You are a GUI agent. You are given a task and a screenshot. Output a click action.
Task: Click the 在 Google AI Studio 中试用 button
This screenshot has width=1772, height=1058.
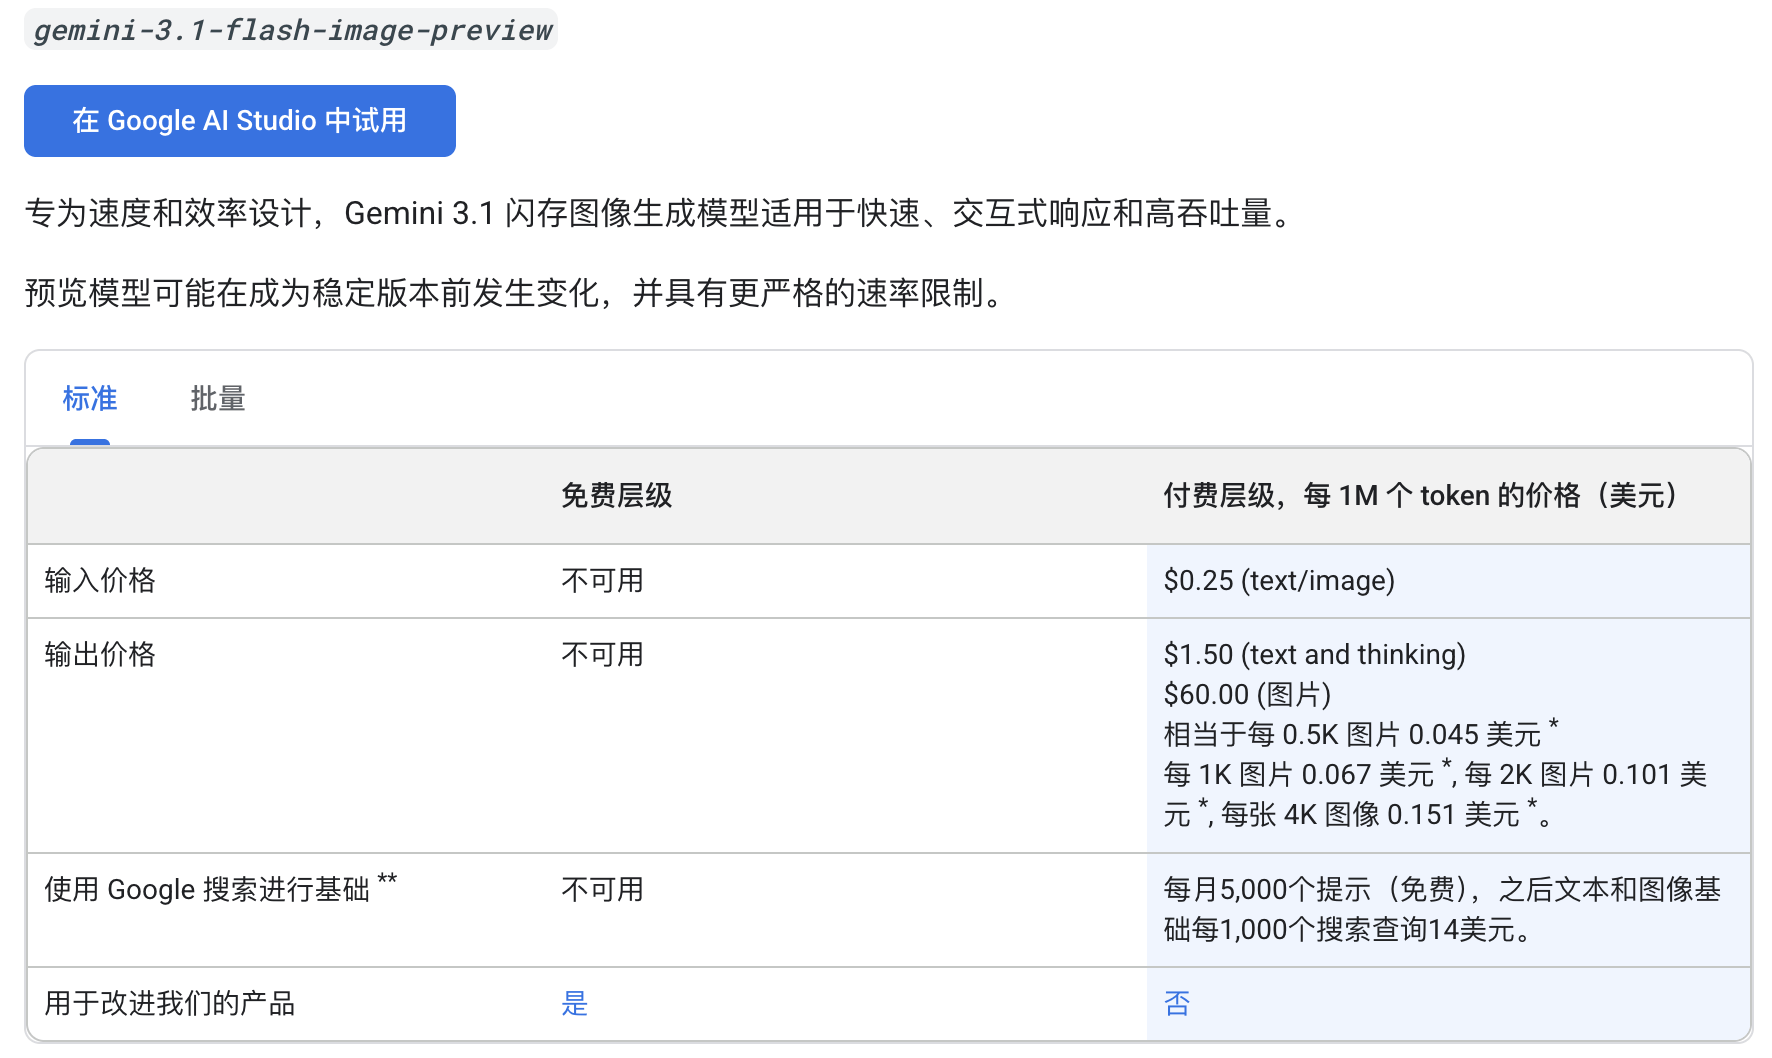coord(239,121)
